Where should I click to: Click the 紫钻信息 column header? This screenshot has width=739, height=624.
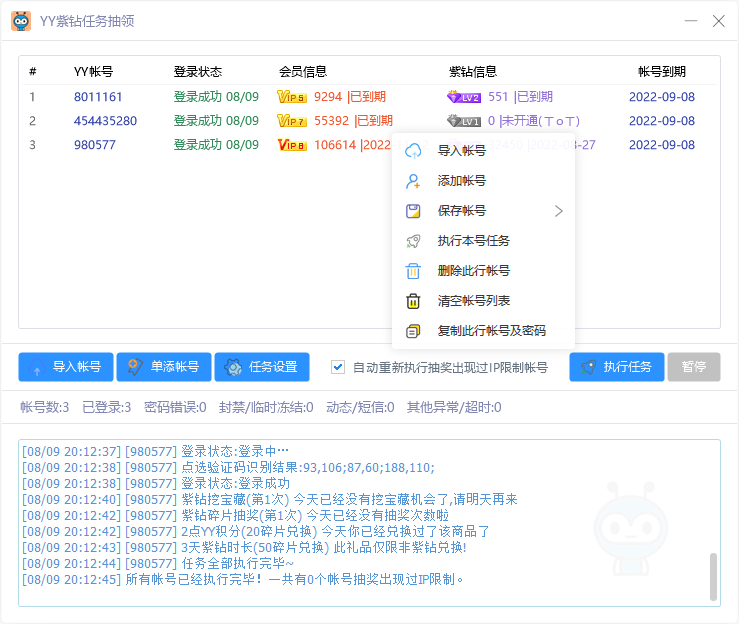[473, 72]
